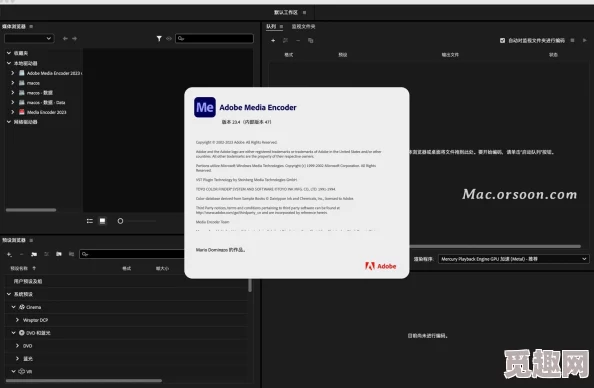Click the start queue play button
This screenshot has width=594, height=388.
click(x=585, y=40)
